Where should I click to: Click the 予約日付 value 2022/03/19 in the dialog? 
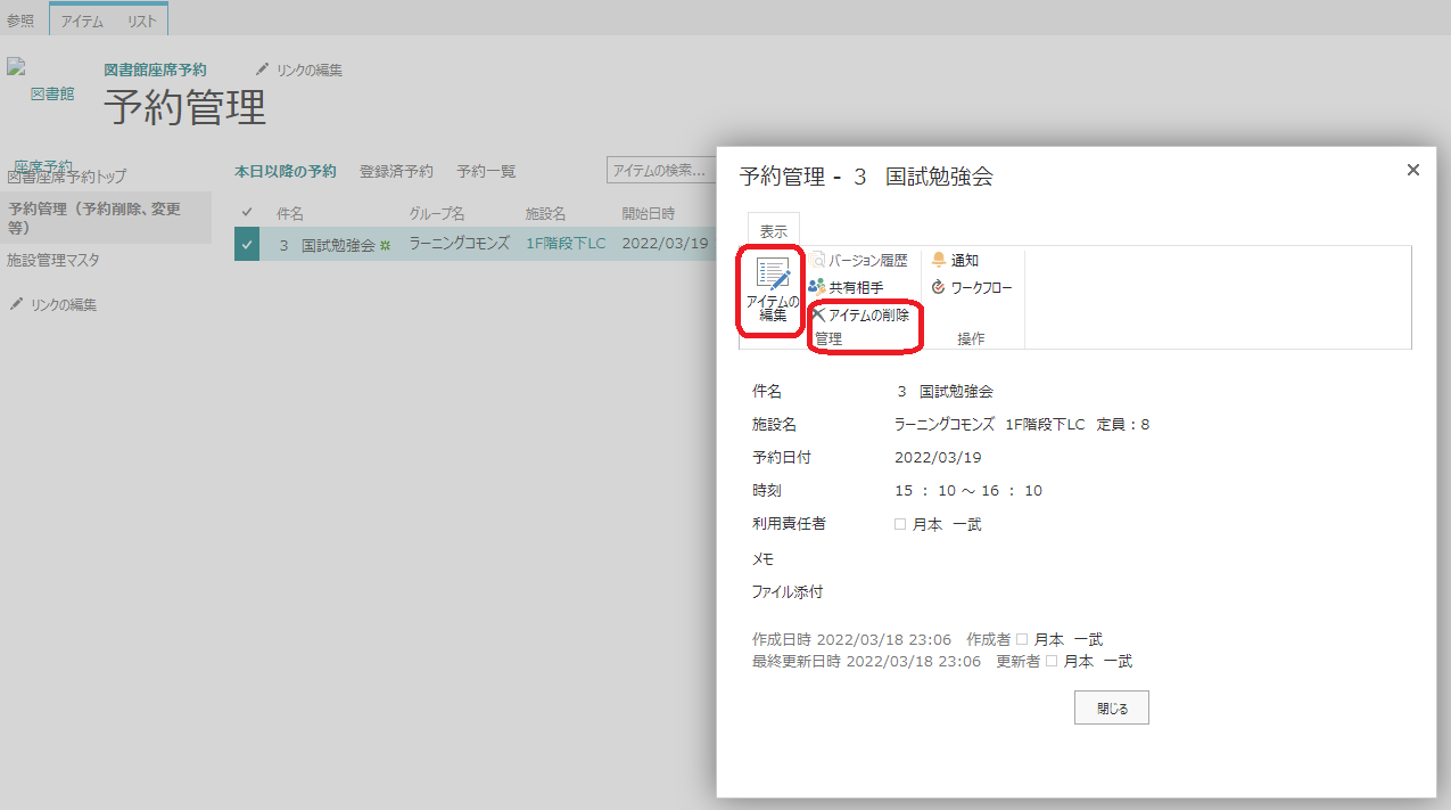[x=938, y=458]
